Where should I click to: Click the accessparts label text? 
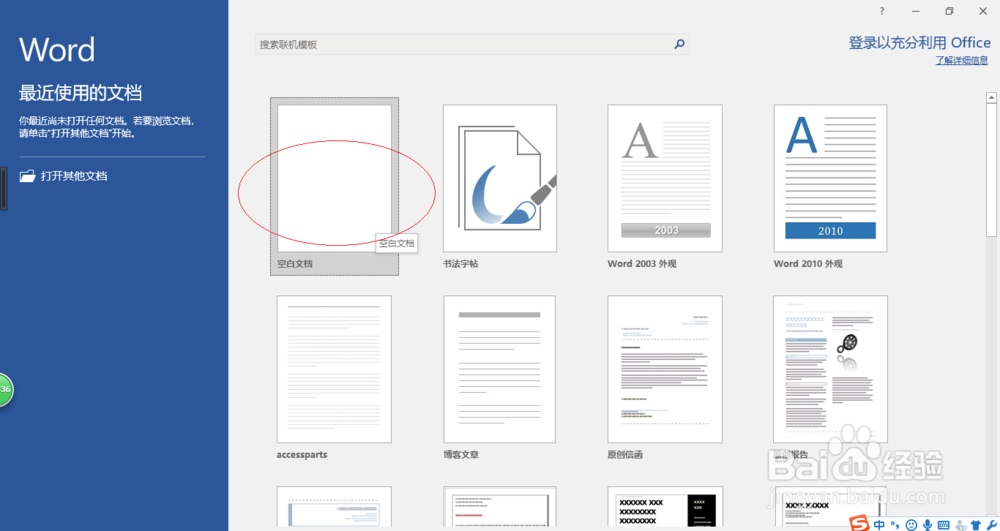pos(302,455)
